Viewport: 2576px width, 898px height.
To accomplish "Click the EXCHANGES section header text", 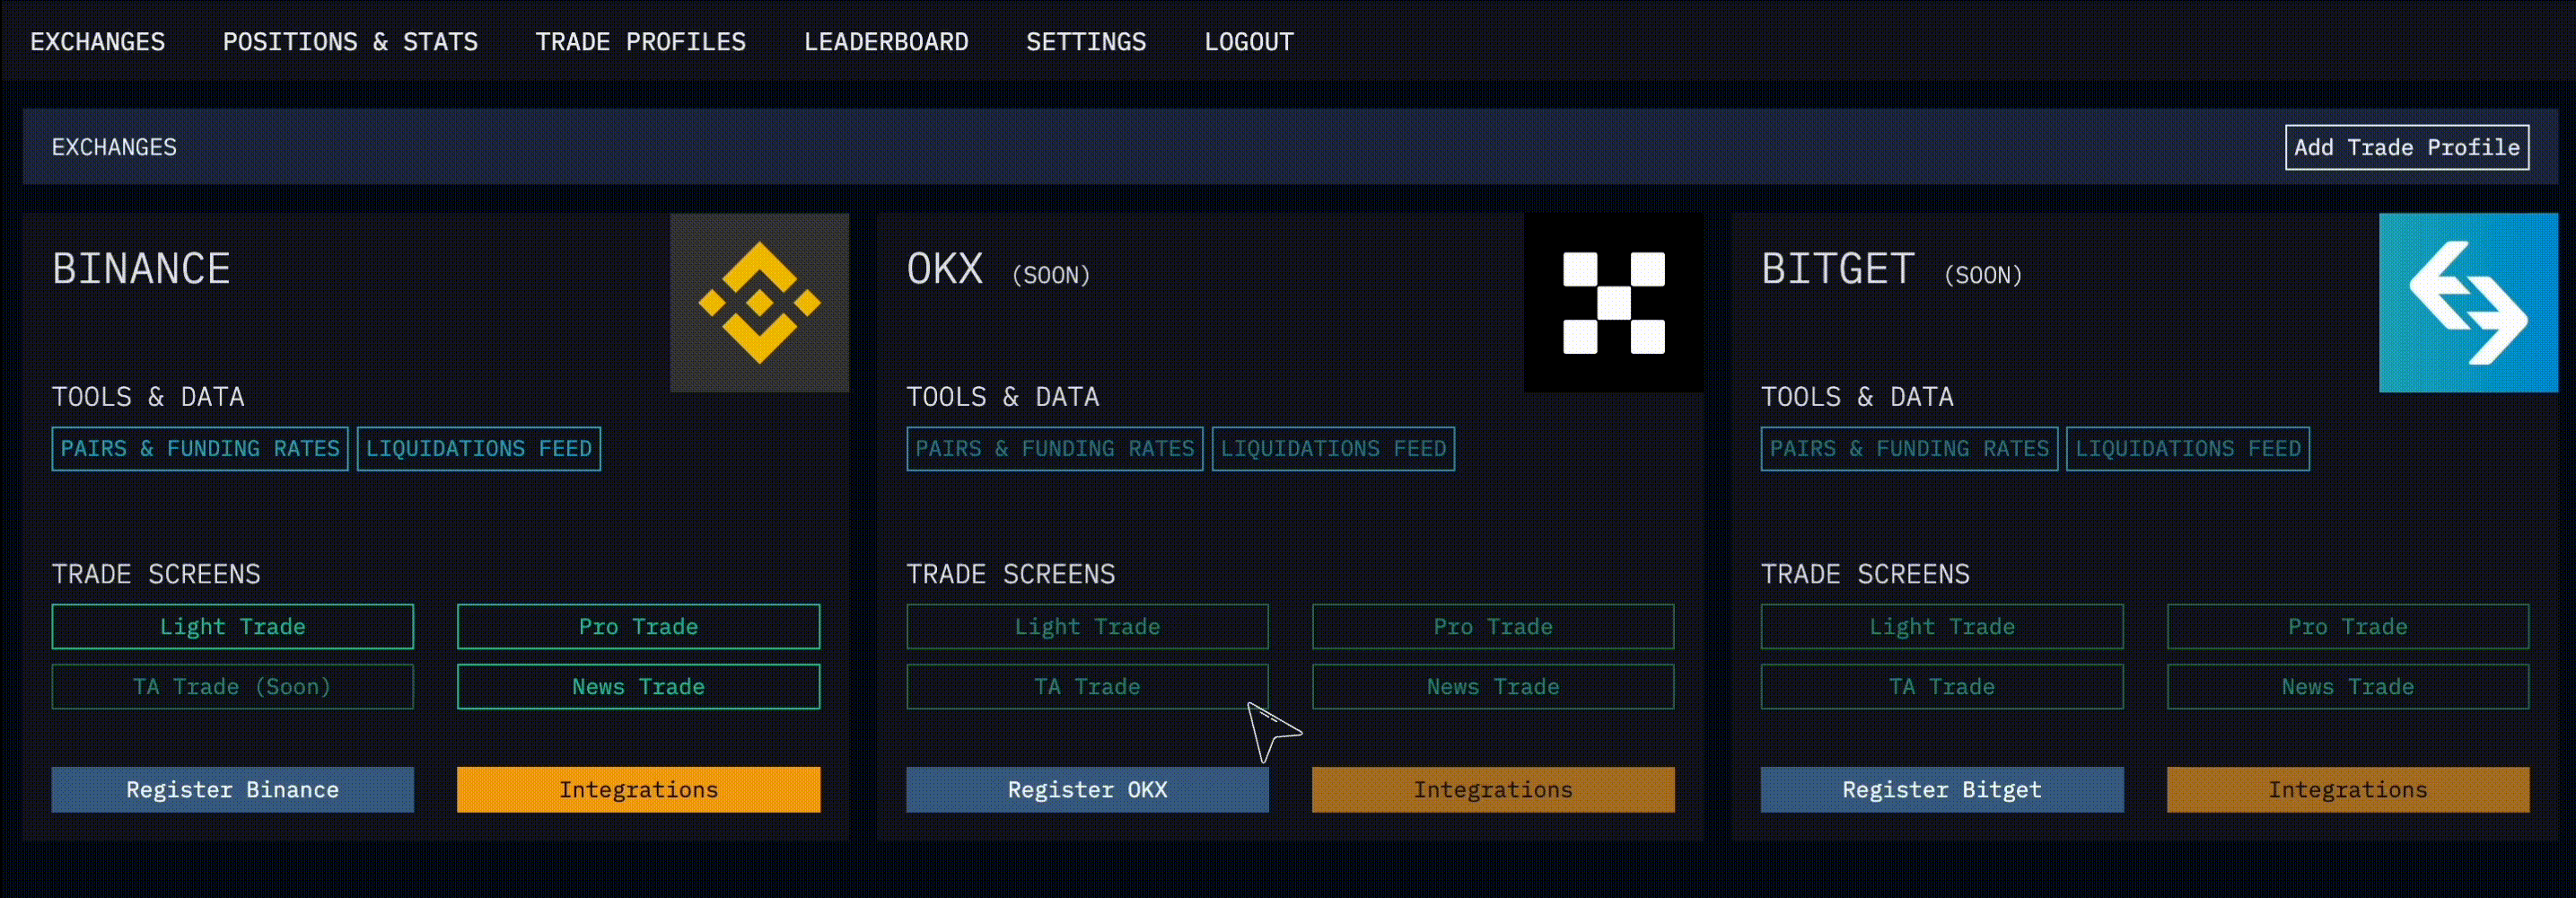I will coord(114,147).
